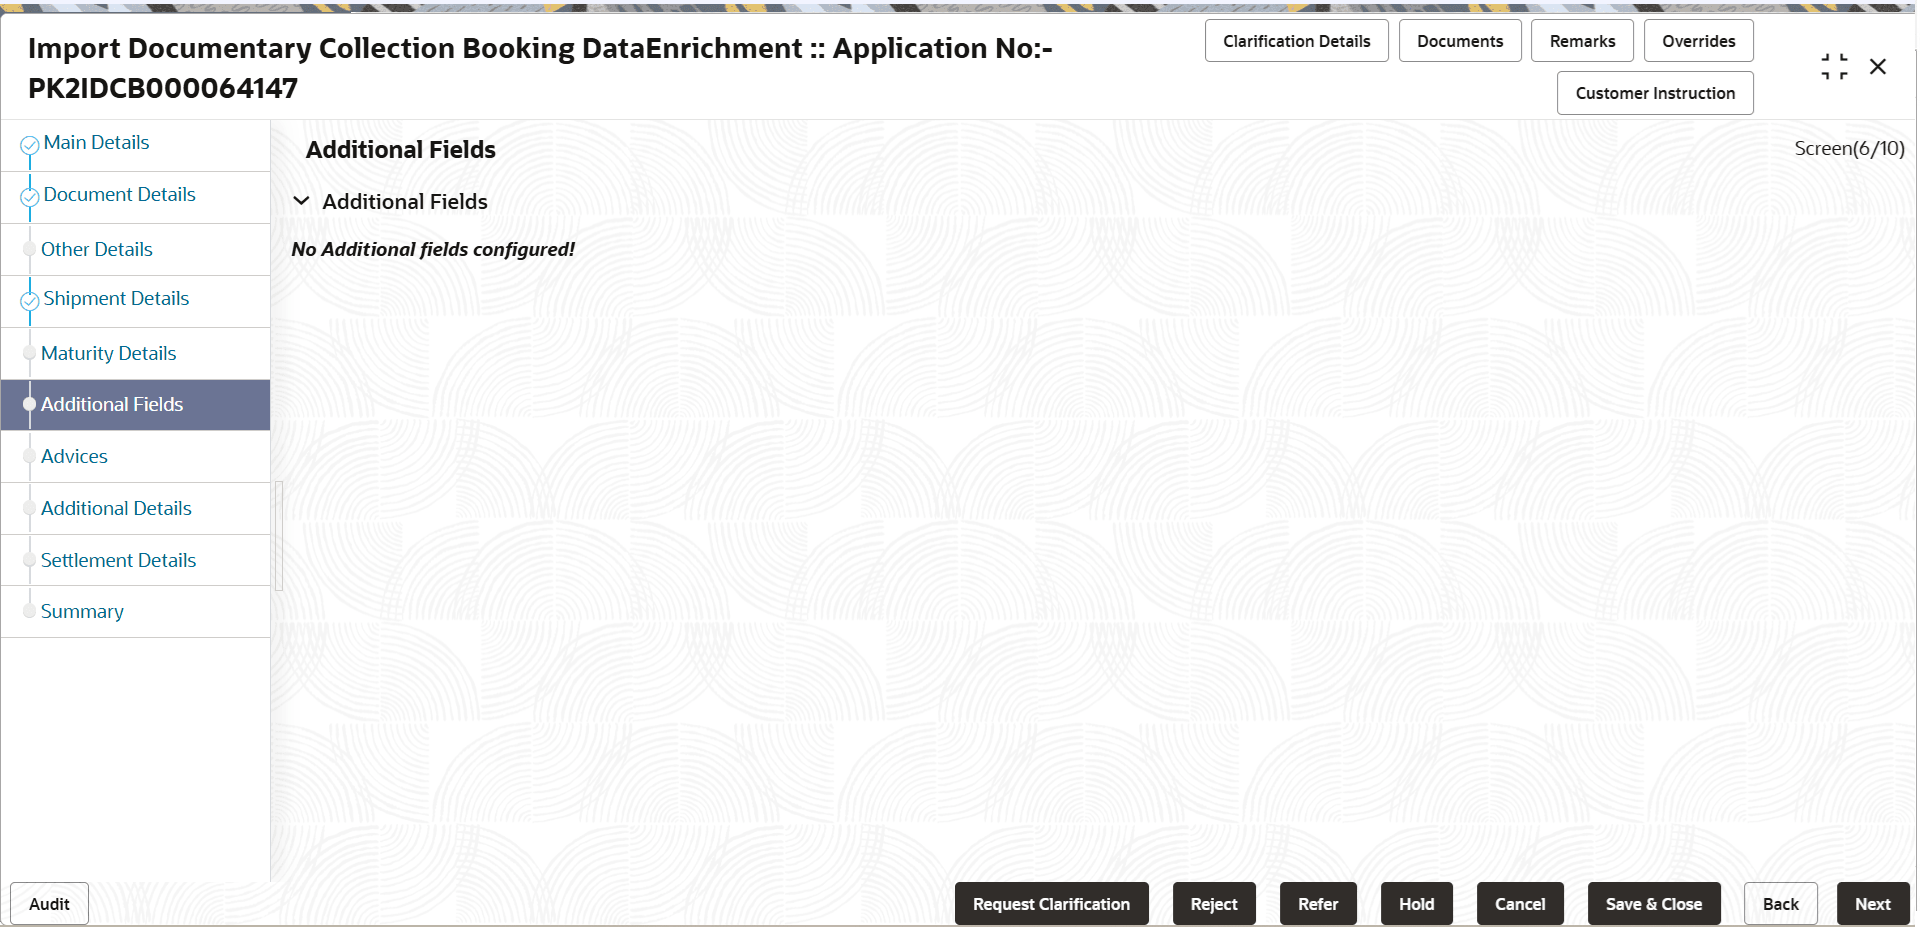1920x927 pixels.
Task: Switch to the Other Details stage
Action: click(x=97, y=249)
